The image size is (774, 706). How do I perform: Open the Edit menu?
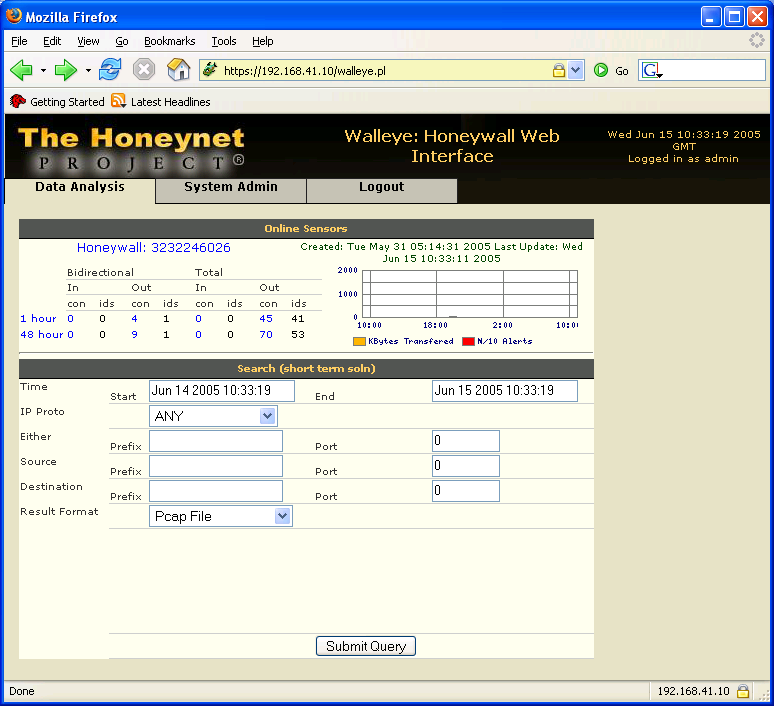click(x=52, y=41)
